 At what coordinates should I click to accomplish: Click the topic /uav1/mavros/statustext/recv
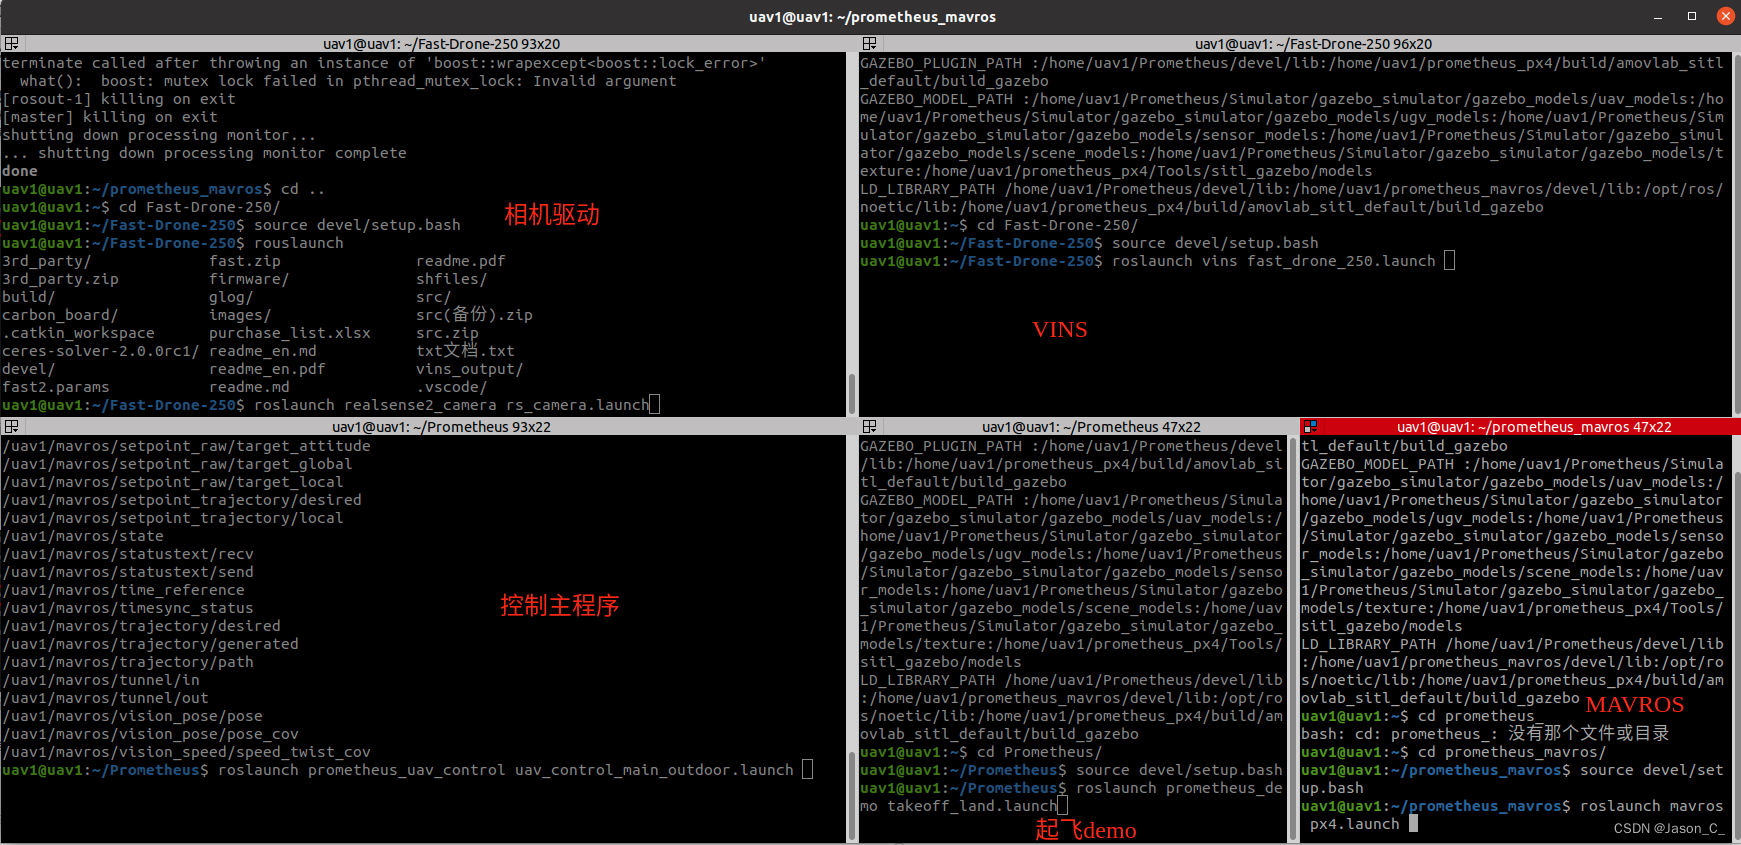click(x=128, y=554)
